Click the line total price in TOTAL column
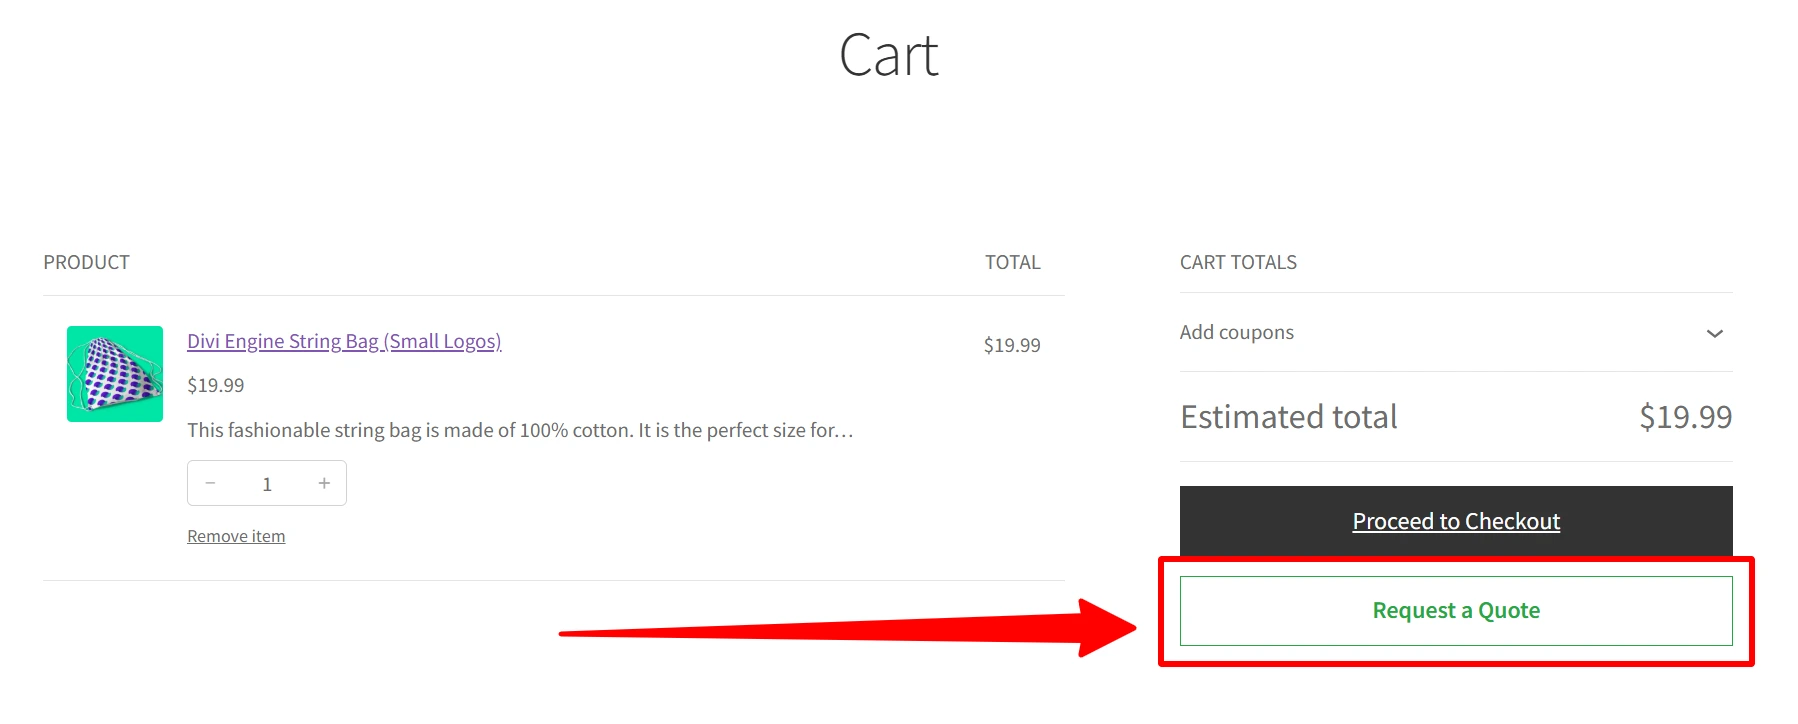This screenshot has height=724, width=1798. (x=1011, y=345)
